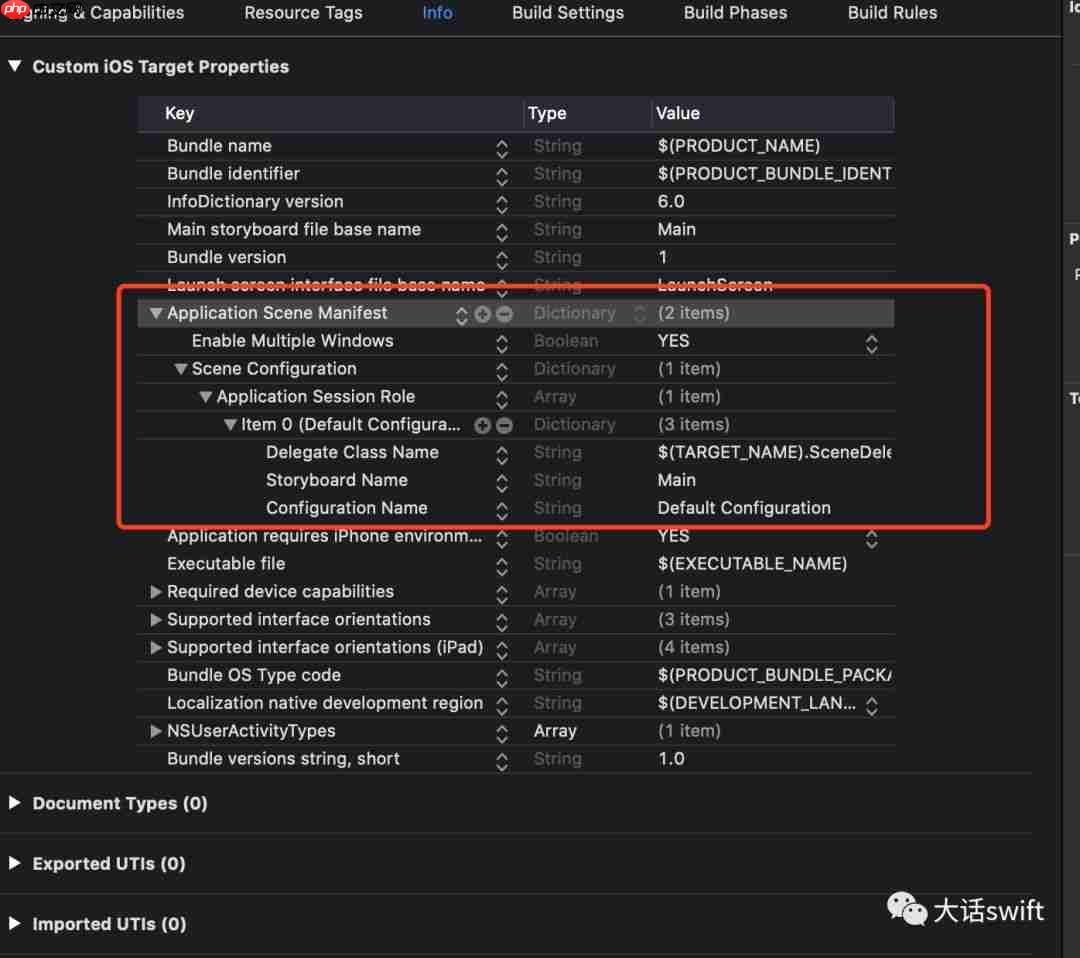Open Localization native development region value dropdown

point(871,705)
